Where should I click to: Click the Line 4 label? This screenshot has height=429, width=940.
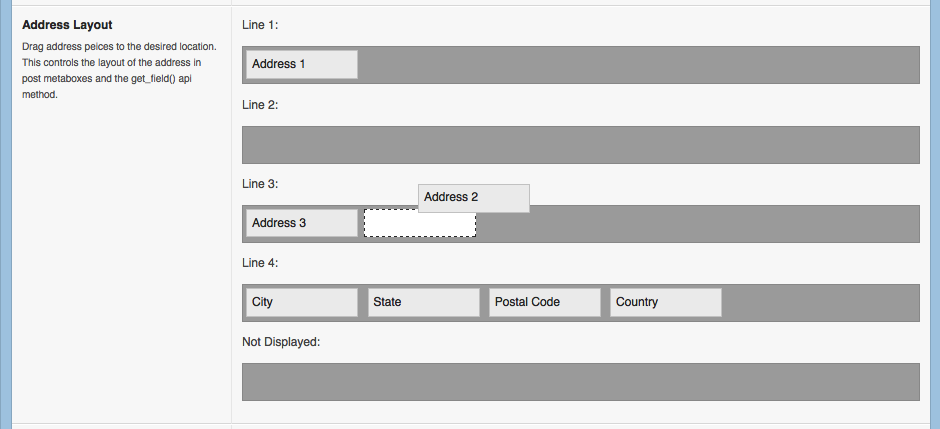point(260,263)
